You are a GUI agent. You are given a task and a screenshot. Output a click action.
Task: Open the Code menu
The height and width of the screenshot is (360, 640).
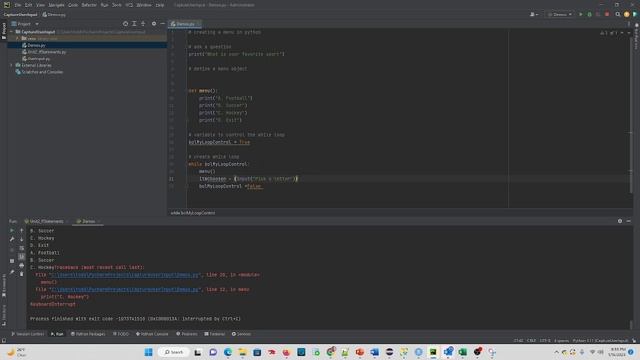(x=73, y=5)
